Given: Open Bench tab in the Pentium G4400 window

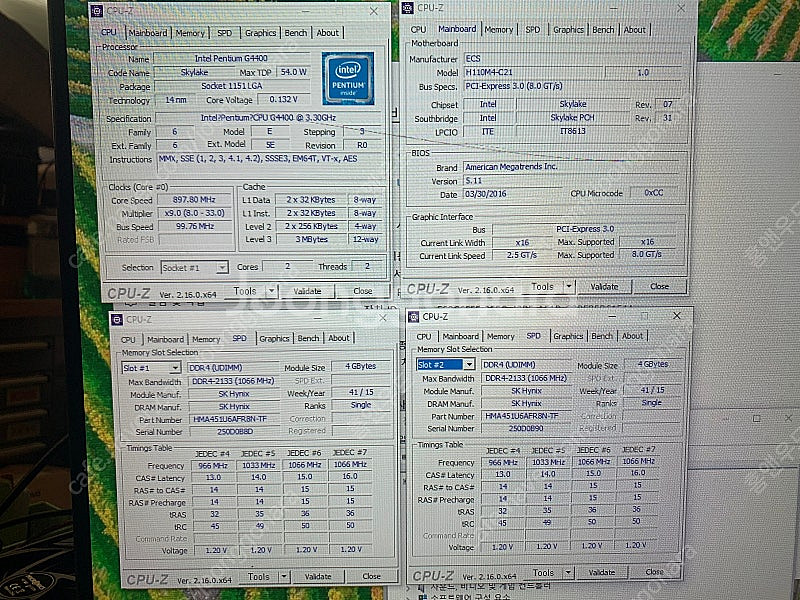Looking at the screenshot, I should click(x=296, y=33).
